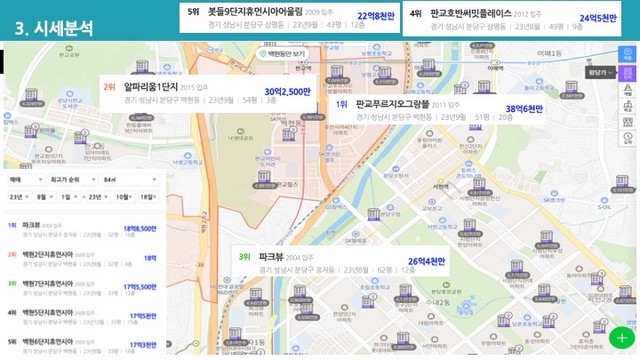
Task: Click the 알파리움1단지 2위 info card
Action: pyautogui.click(x=208, y=93)
